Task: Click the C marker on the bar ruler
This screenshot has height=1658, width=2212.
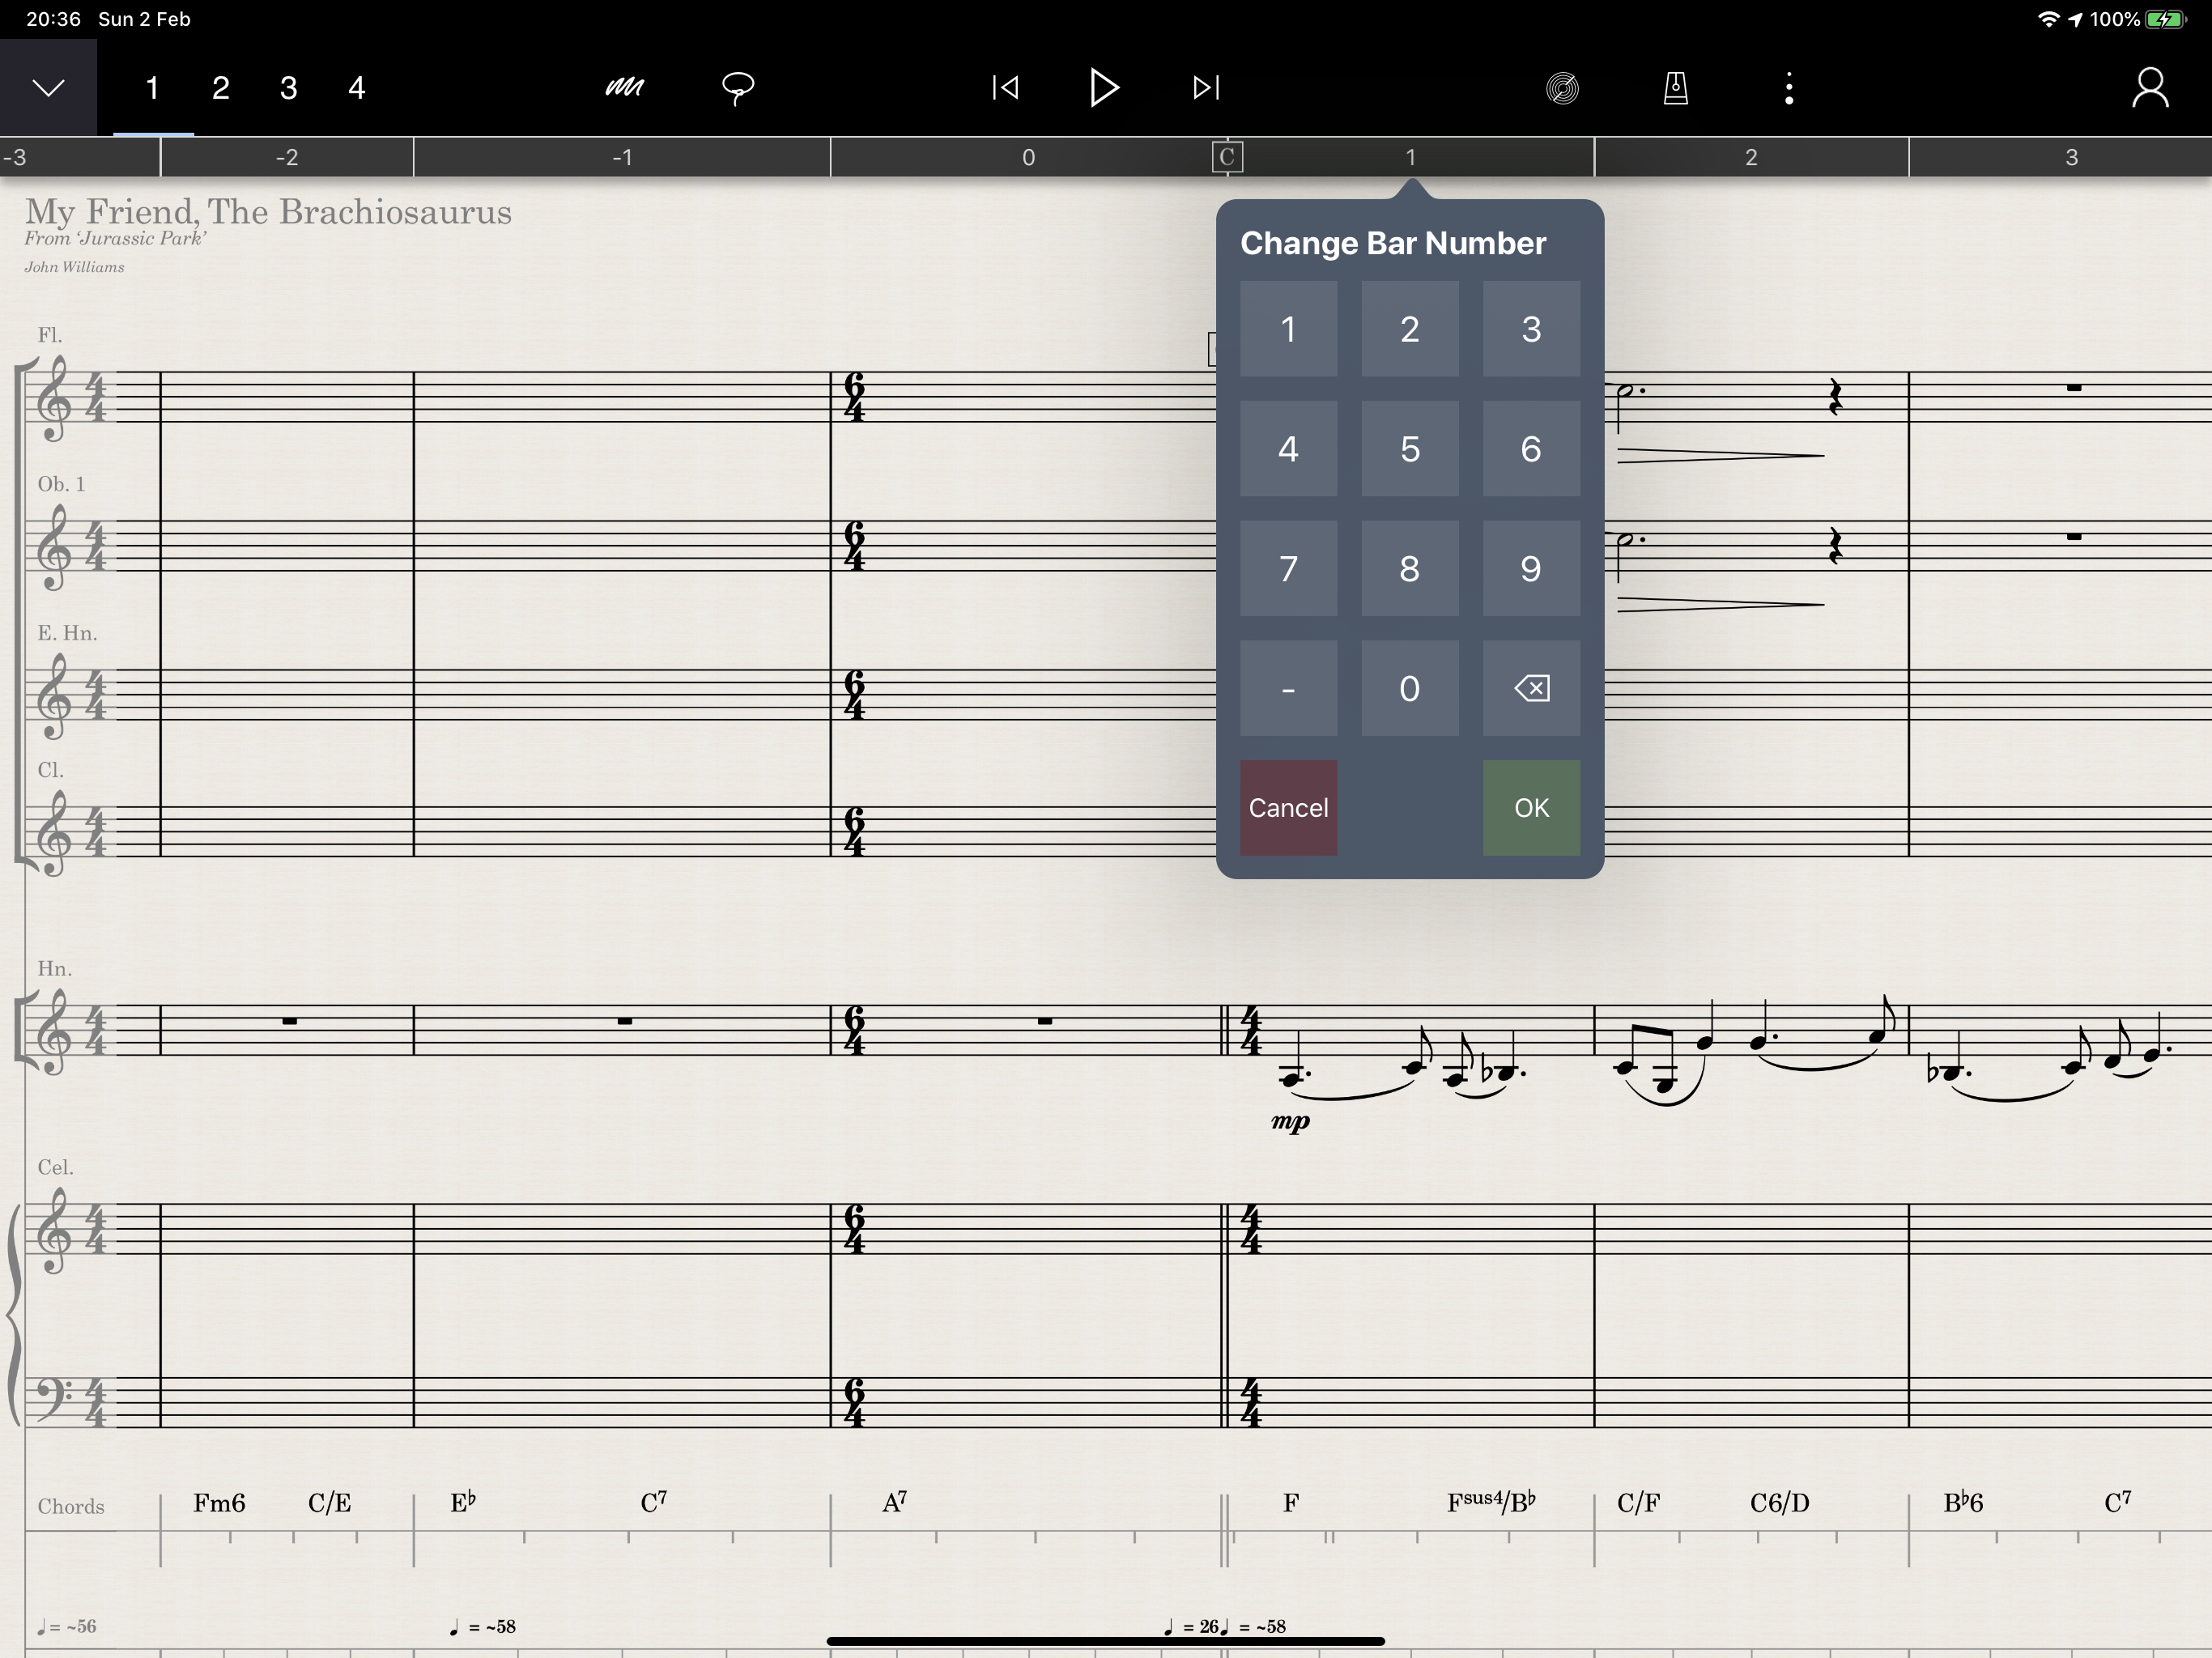Action: coord(1227,157)
